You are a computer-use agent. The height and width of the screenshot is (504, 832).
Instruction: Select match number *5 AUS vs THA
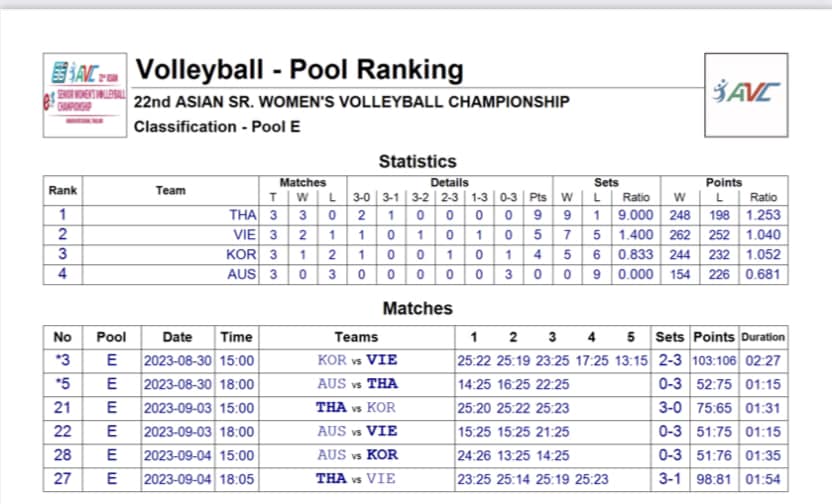[x=415, y=384]
